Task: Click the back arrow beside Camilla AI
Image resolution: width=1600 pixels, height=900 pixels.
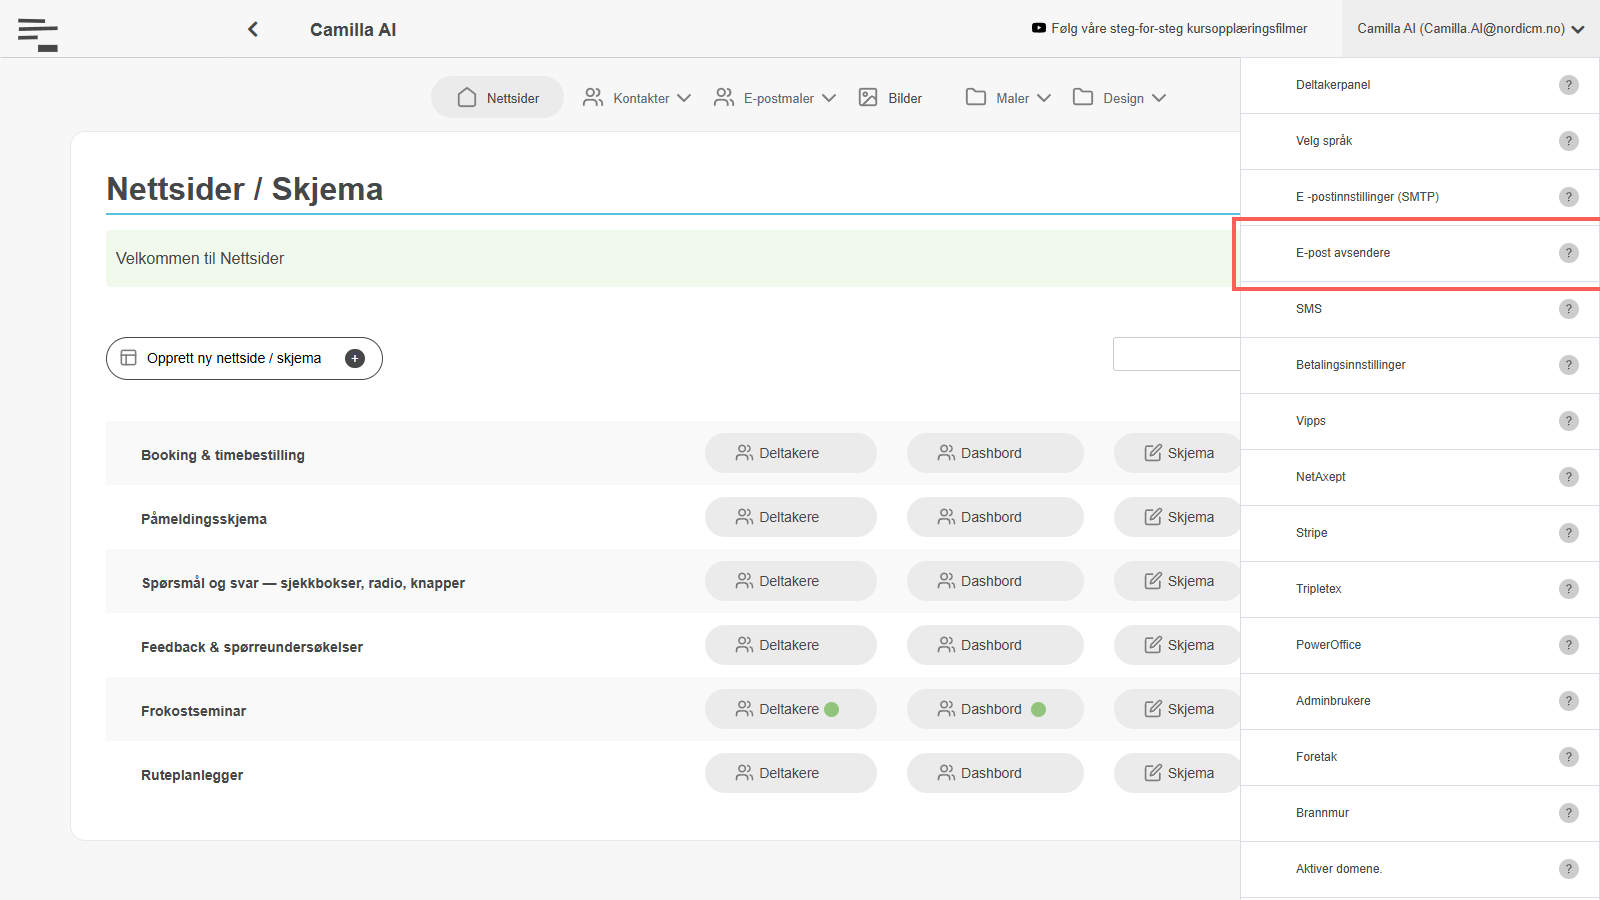Action: click(x=253, y=29)
